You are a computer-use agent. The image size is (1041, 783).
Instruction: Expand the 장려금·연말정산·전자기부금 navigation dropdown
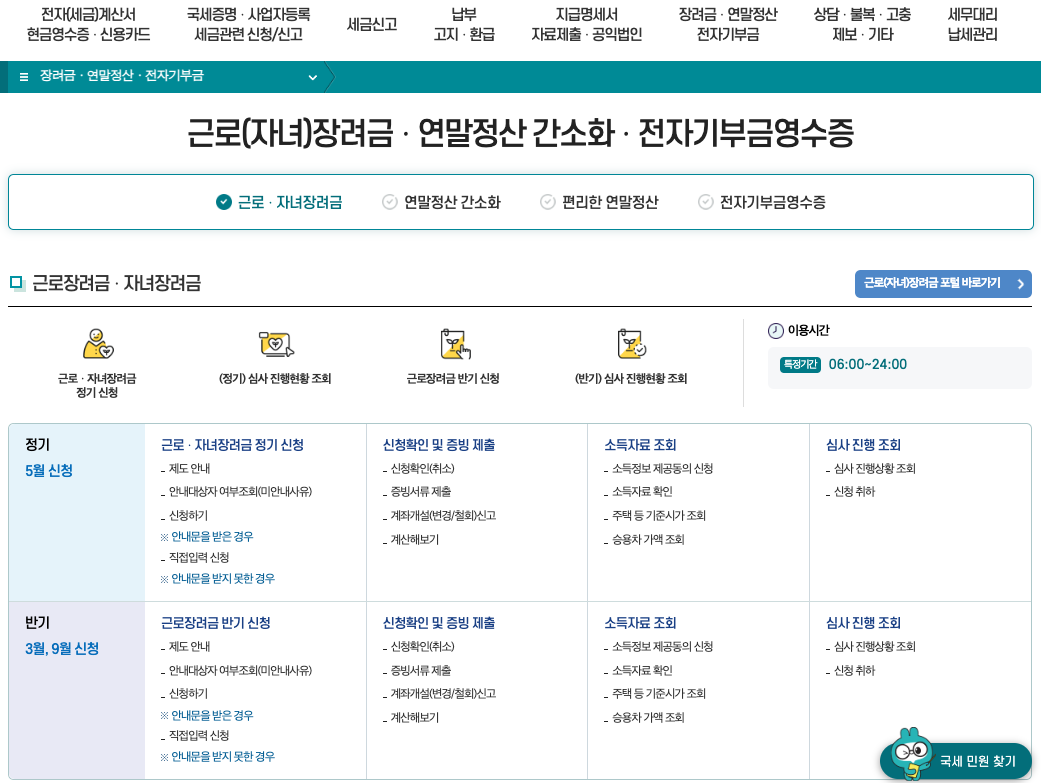[311, 76]
